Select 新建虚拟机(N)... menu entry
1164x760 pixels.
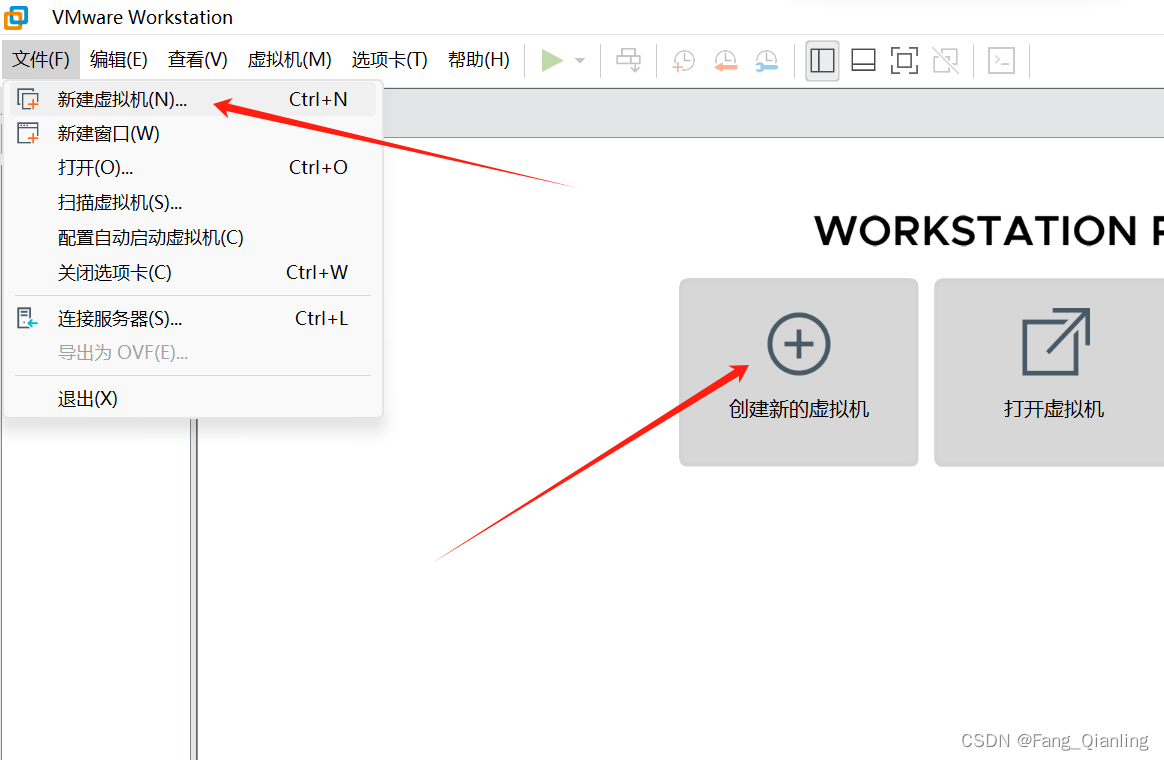(193, 99)
